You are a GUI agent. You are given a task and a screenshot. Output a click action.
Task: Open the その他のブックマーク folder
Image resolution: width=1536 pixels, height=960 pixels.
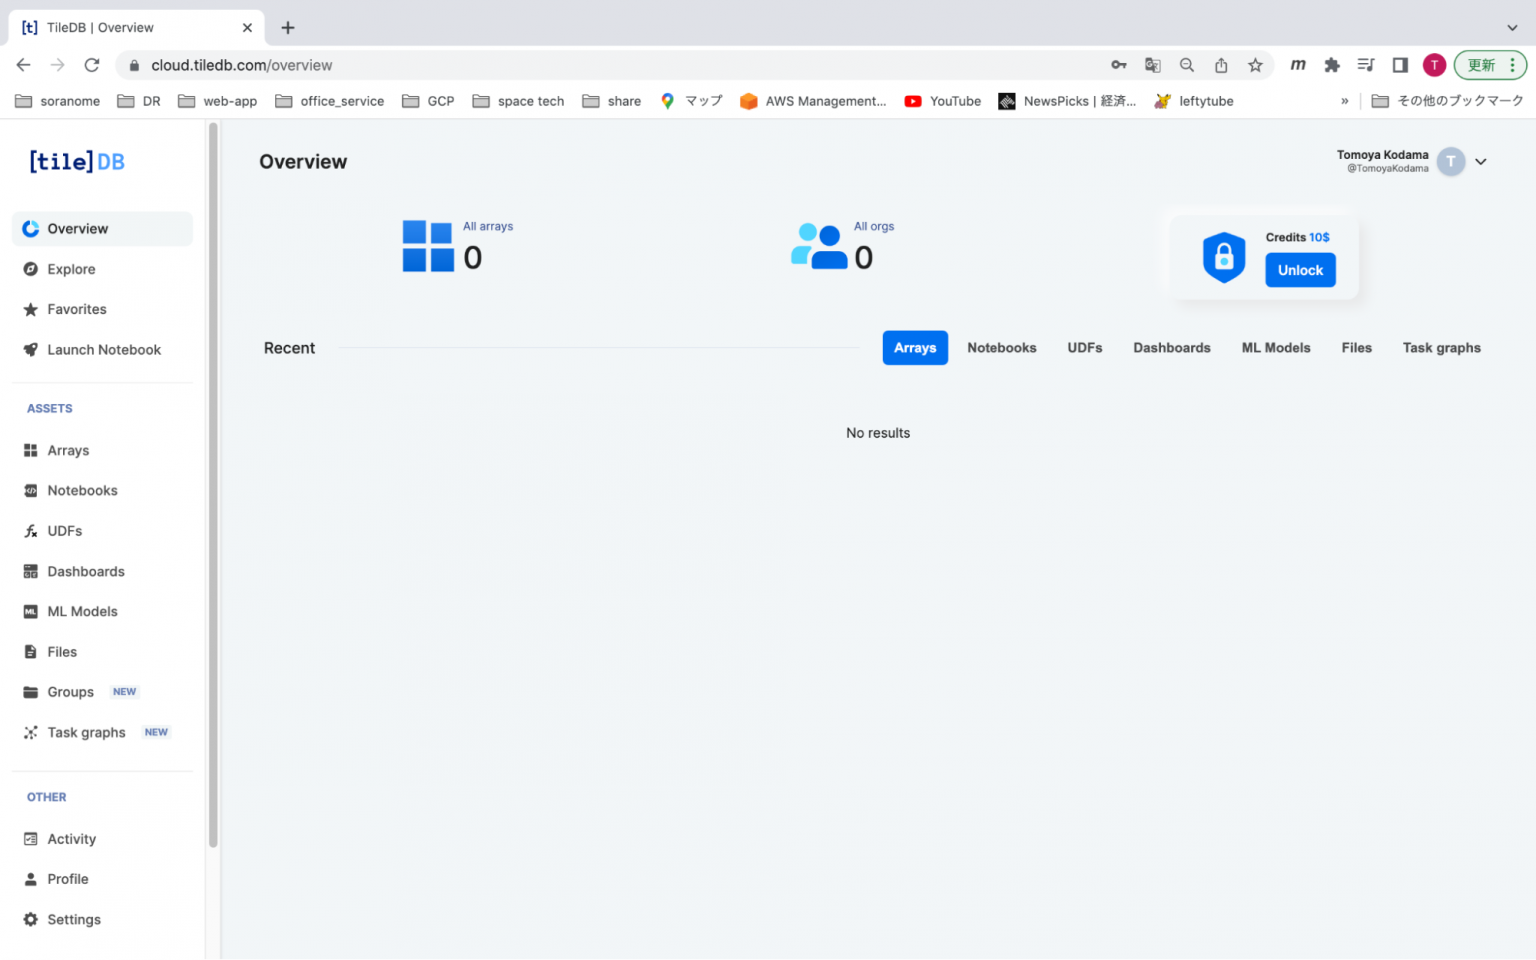(1448, 101)
